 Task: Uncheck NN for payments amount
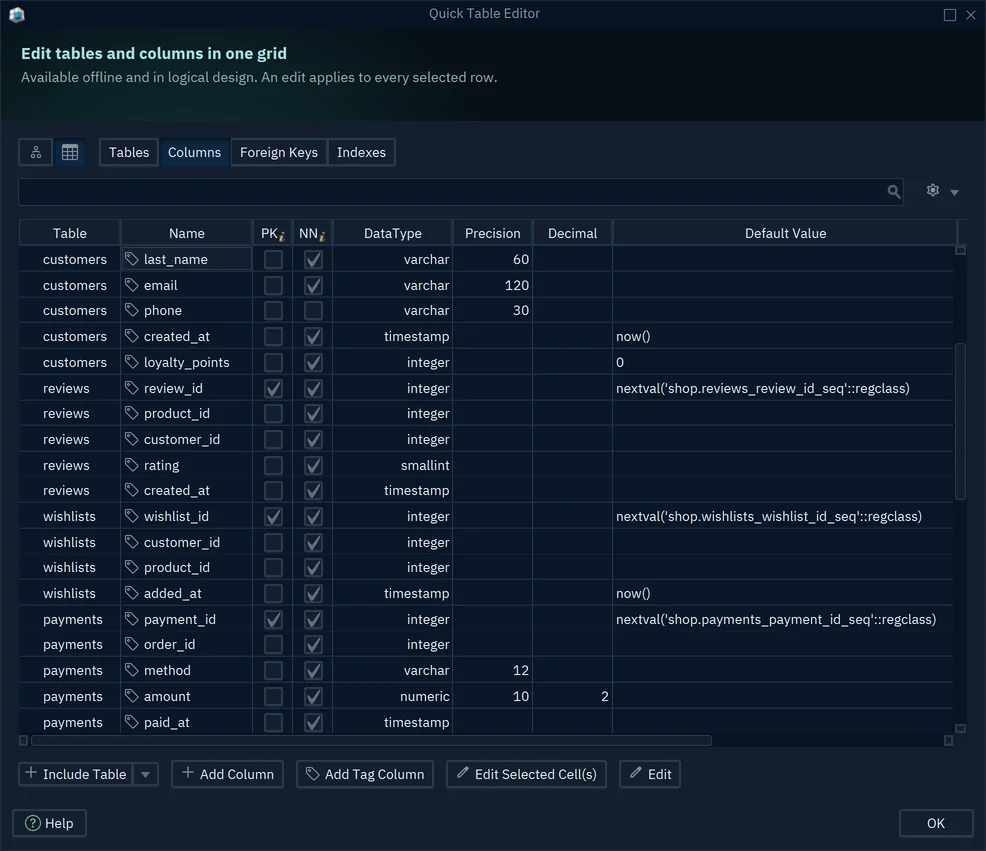coord(313,696)
